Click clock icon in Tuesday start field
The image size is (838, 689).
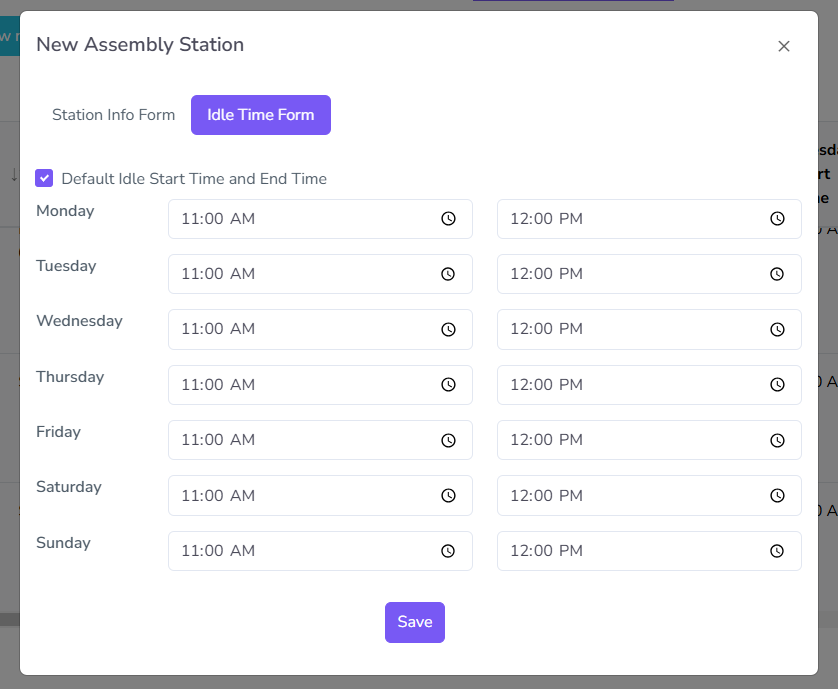coord(449,274)
